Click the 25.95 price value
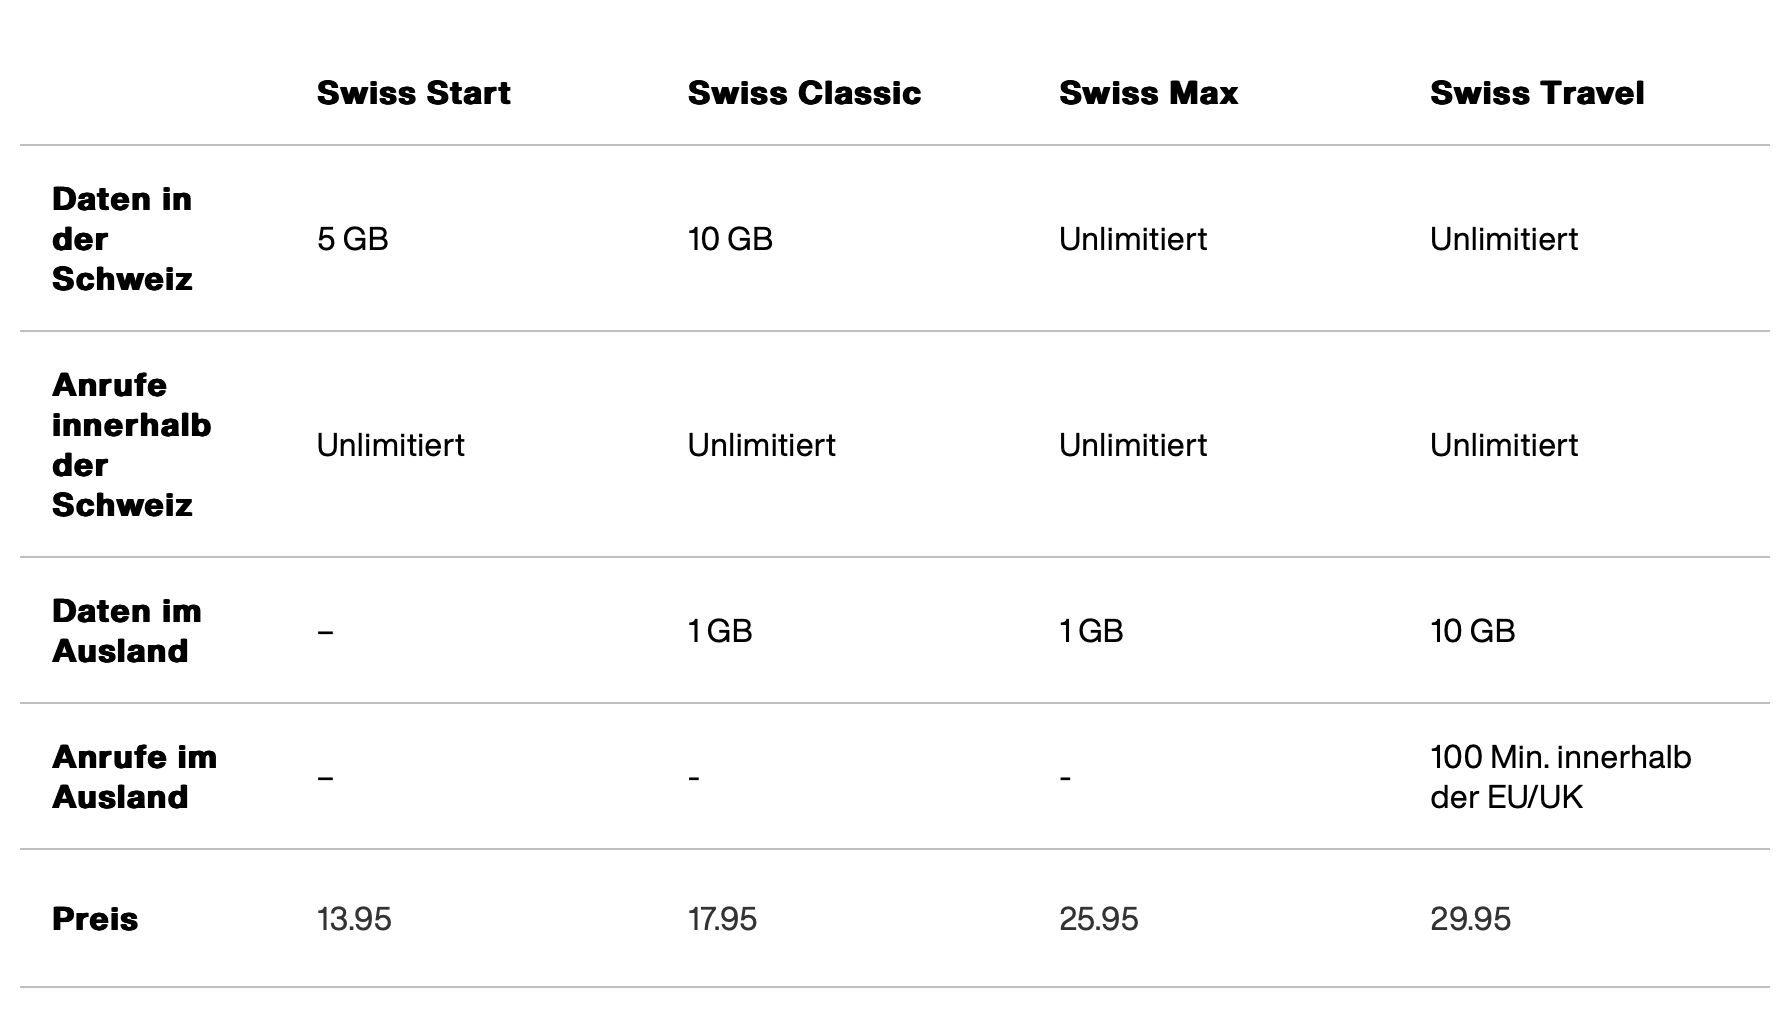Screen dimensions: 1792x1016 pos(1098,919)
